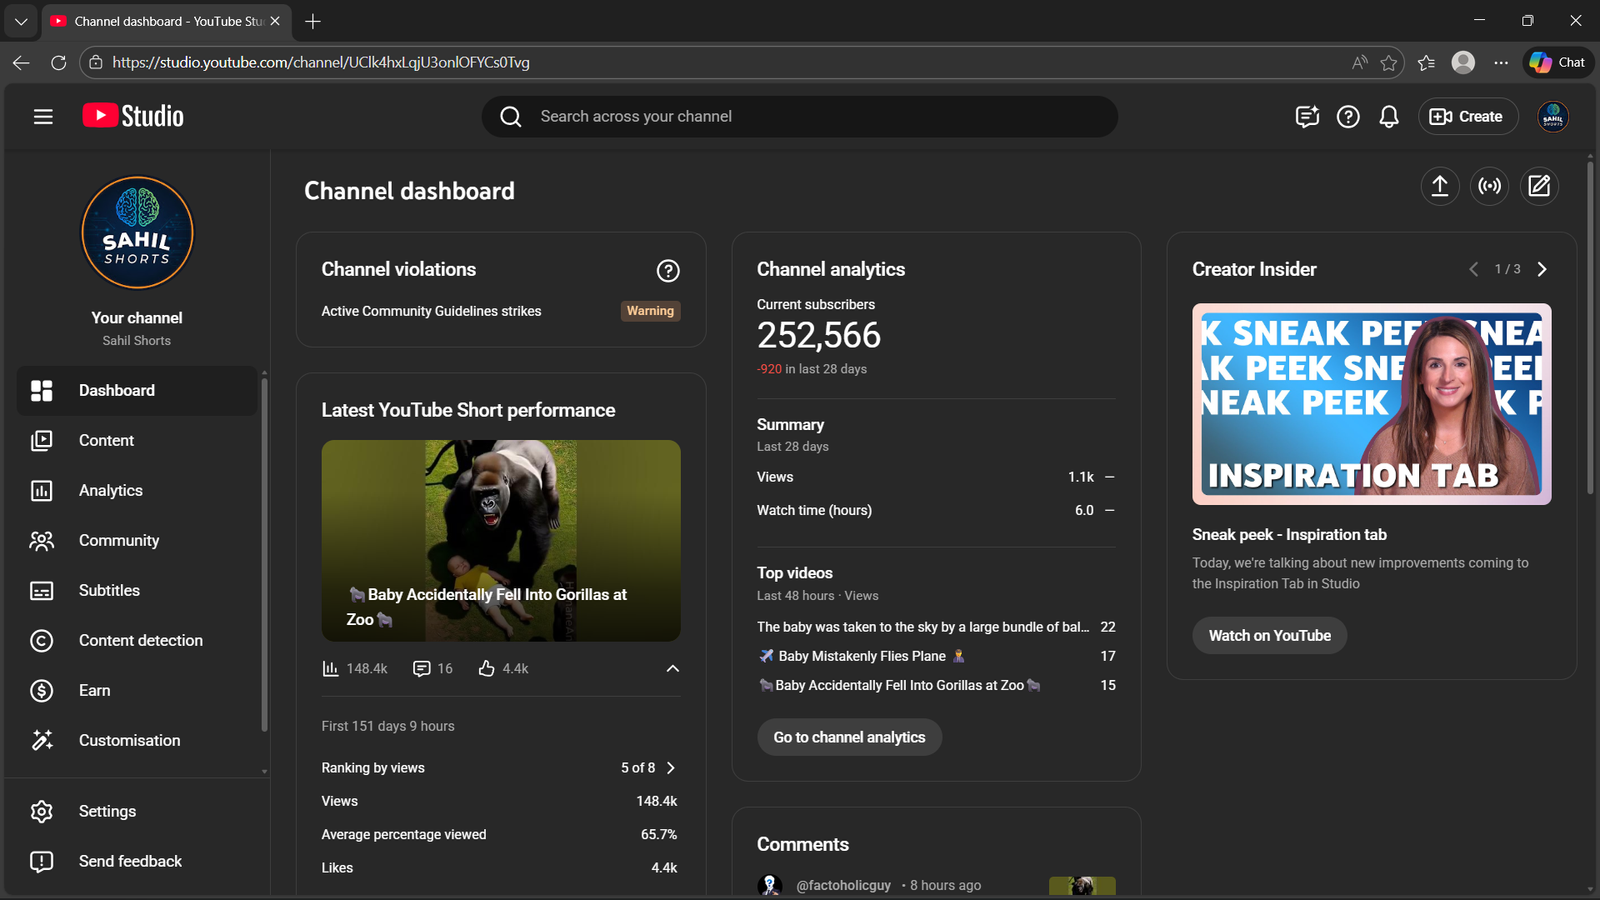1600x900 pixels.
Task: Click the Create button
Action: click(1467, 117)
